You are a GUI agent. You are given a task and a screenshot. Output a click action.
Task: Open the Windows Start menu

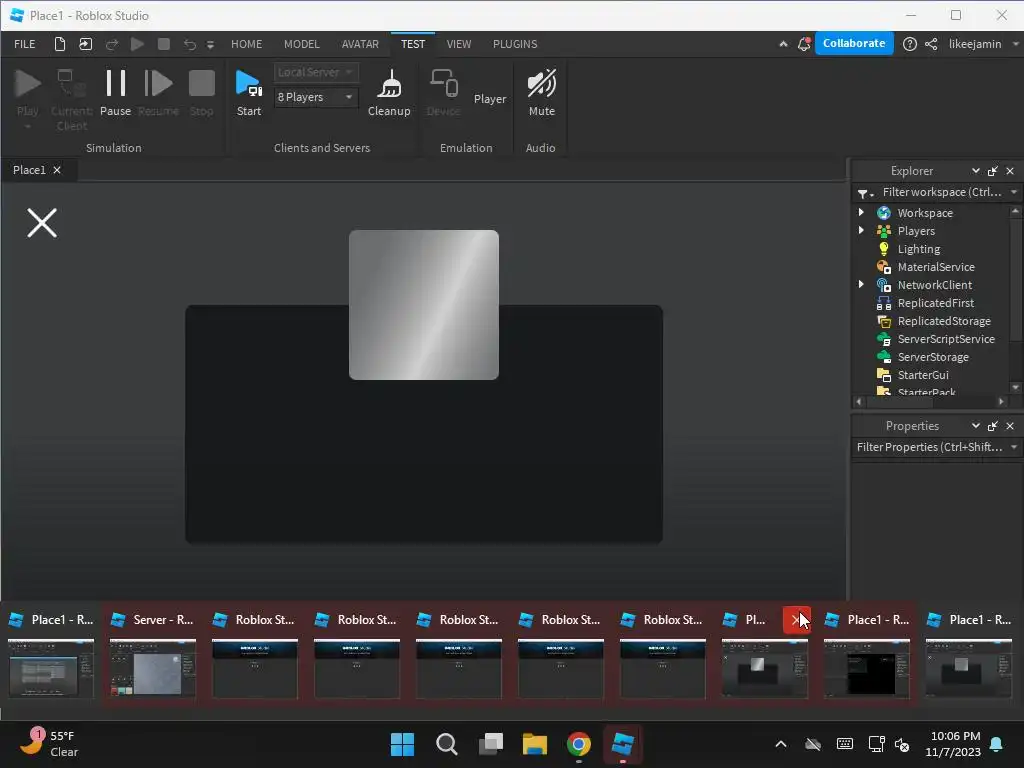click(402, 744)
